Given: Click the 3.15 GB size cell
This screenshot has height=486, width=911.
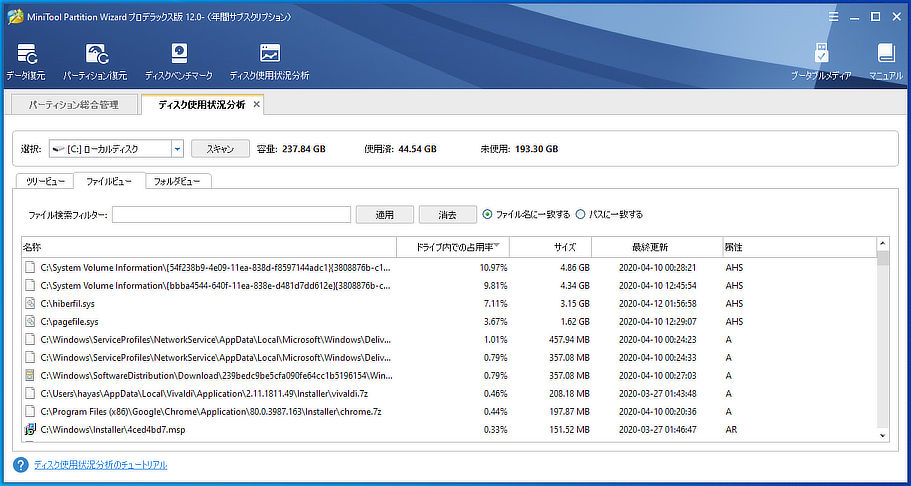Looking at the screenshot, I should coord(576,303).
